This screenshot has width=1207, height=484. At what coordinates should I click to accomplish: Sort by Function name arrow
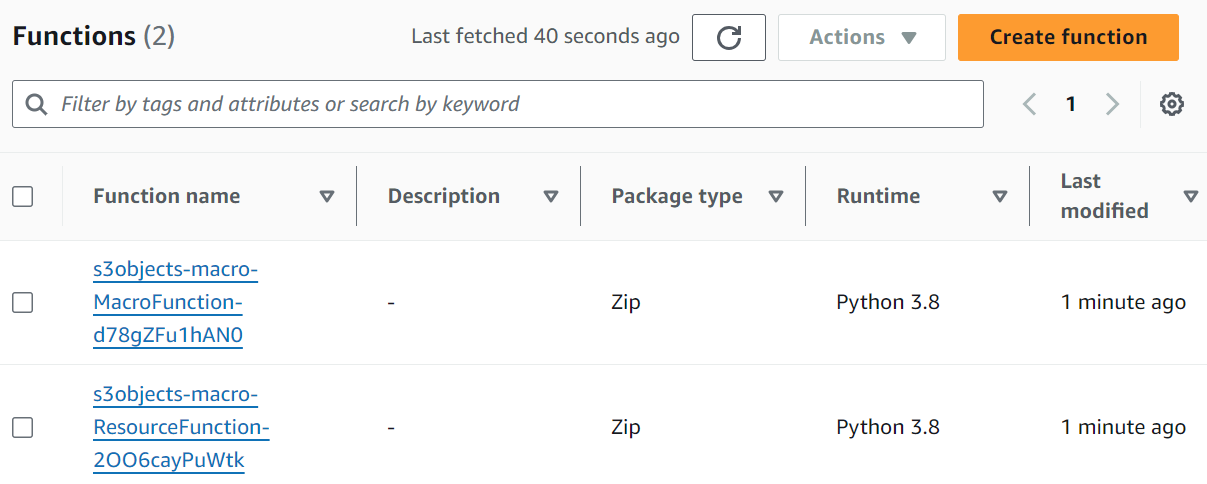click(326, 196)
